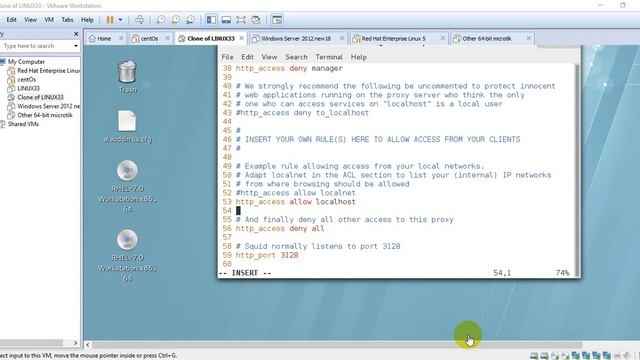Screen dimensions: 640x360
Task: Click the line 'http_port 3128'
Action: pos(267,255)
